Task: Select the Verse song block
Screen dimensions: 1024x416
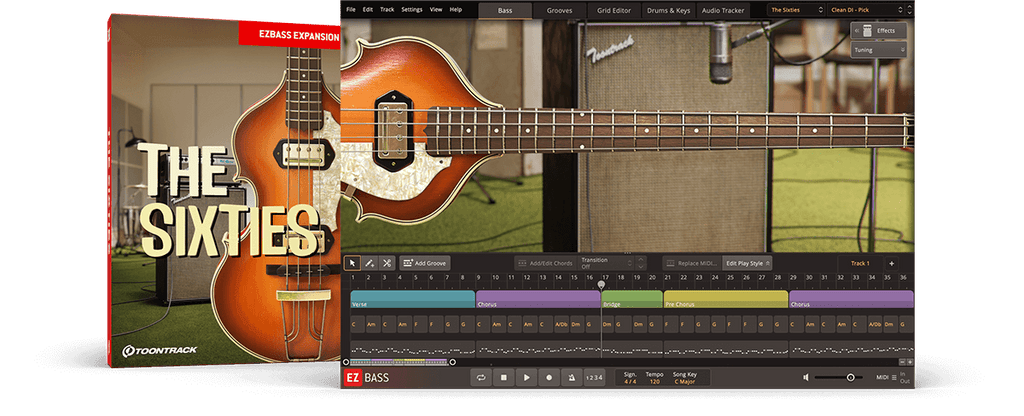Action: coord(412,299)
